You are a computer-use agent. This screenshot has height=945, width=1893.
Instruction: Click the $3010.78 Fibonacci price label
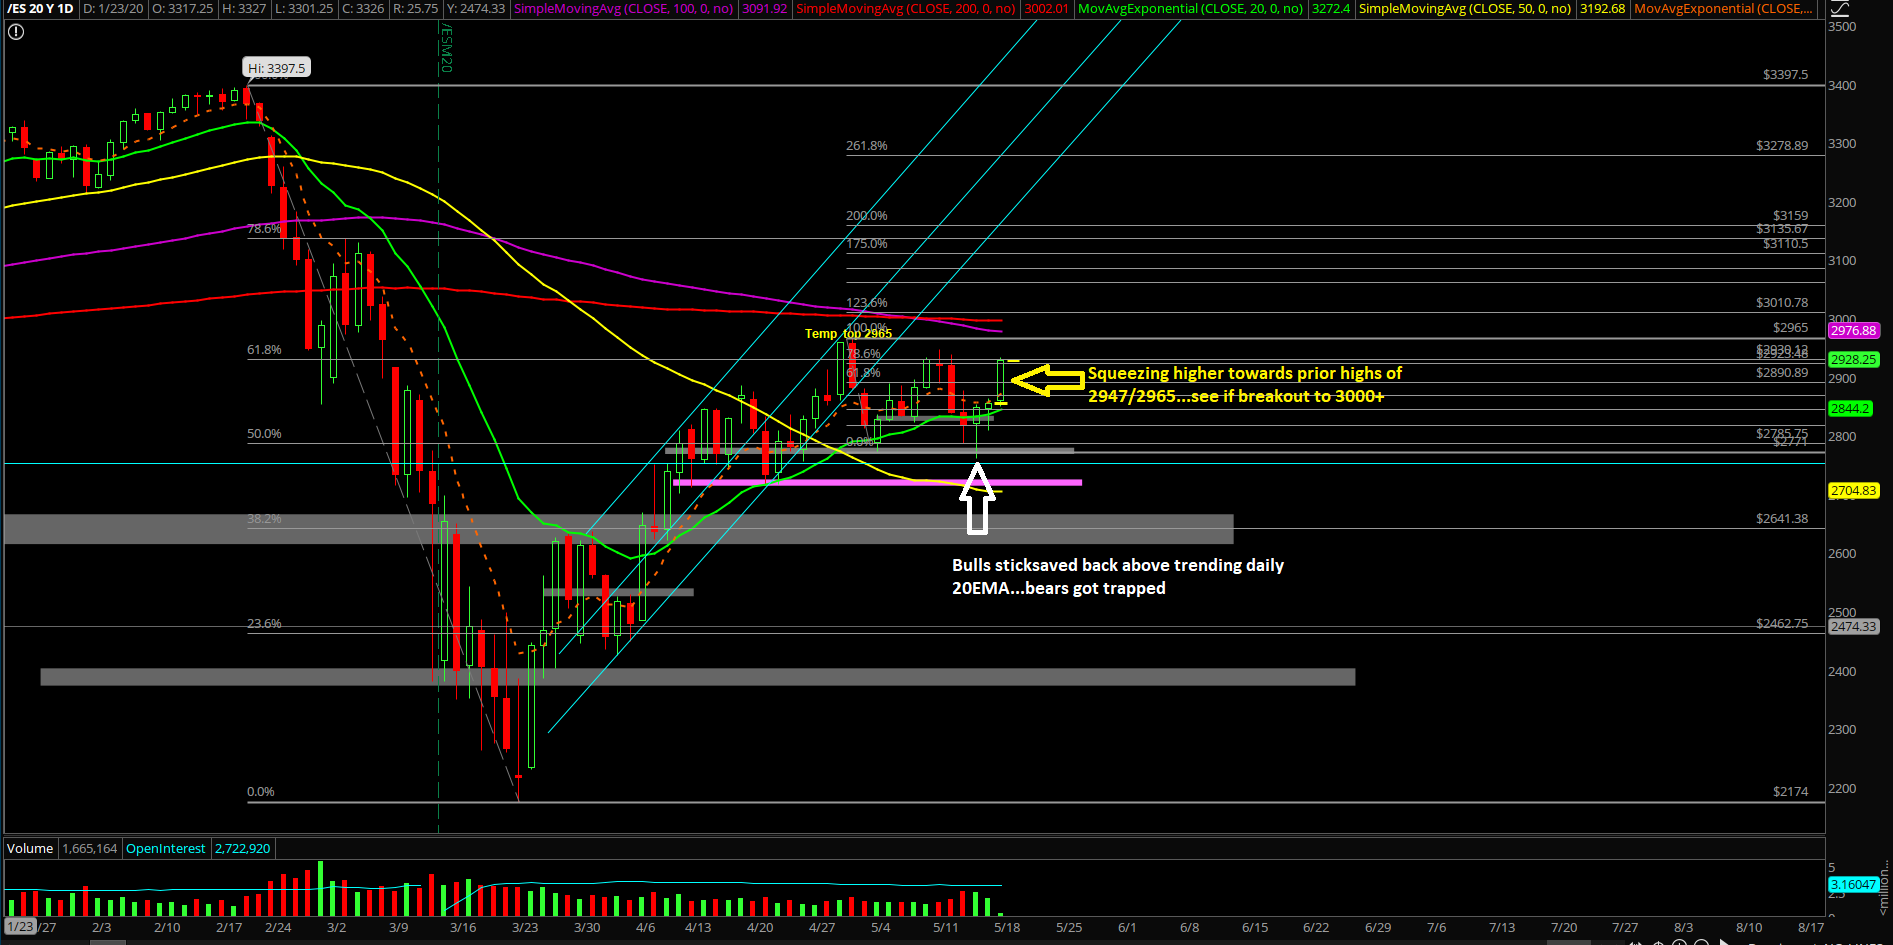[x=1782, y=303]
